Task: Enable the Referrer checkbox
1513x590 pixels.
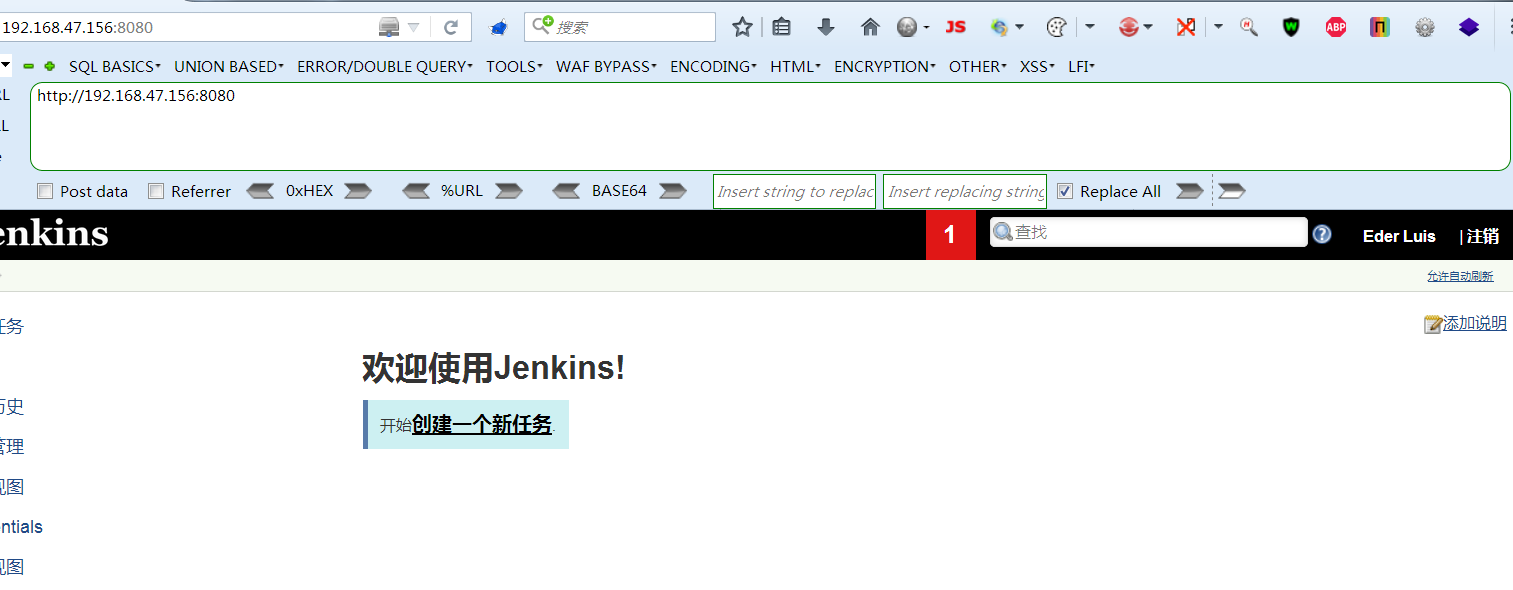Action: (155, 191)
